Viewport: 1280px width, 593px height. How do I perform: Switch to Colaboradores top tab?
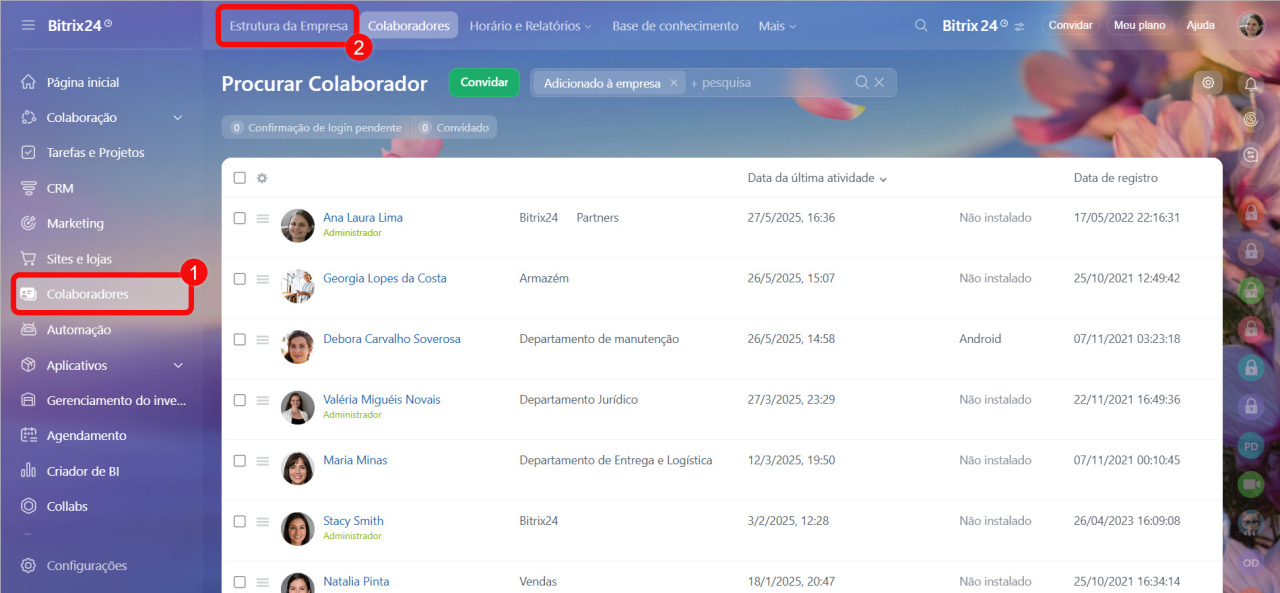click(409, 26)
